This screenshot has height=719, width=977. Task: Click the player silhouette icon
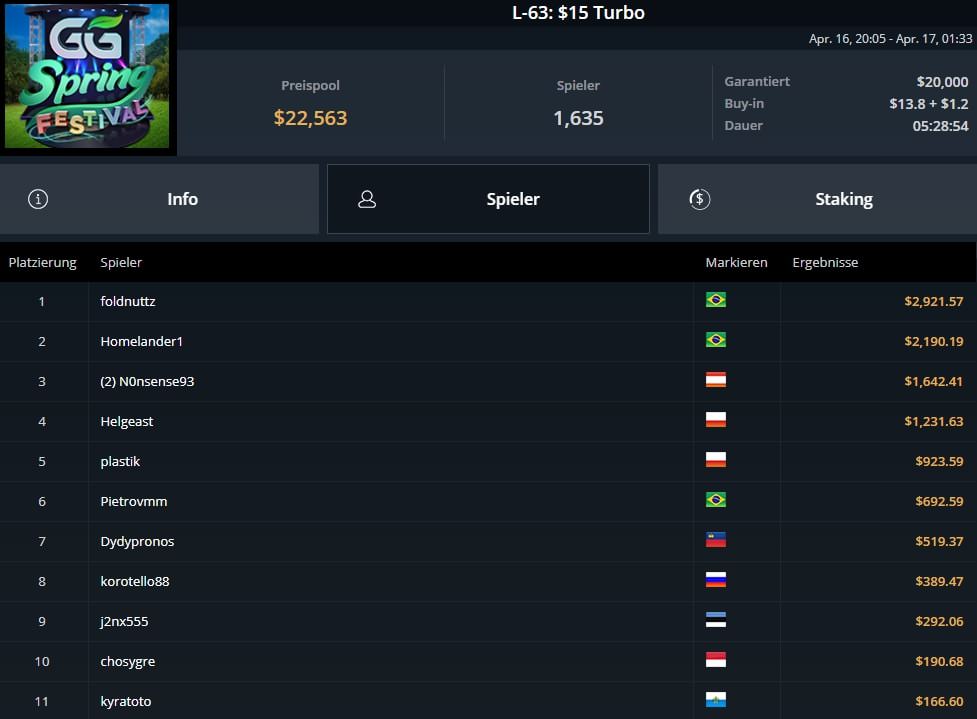coord(367,199)
